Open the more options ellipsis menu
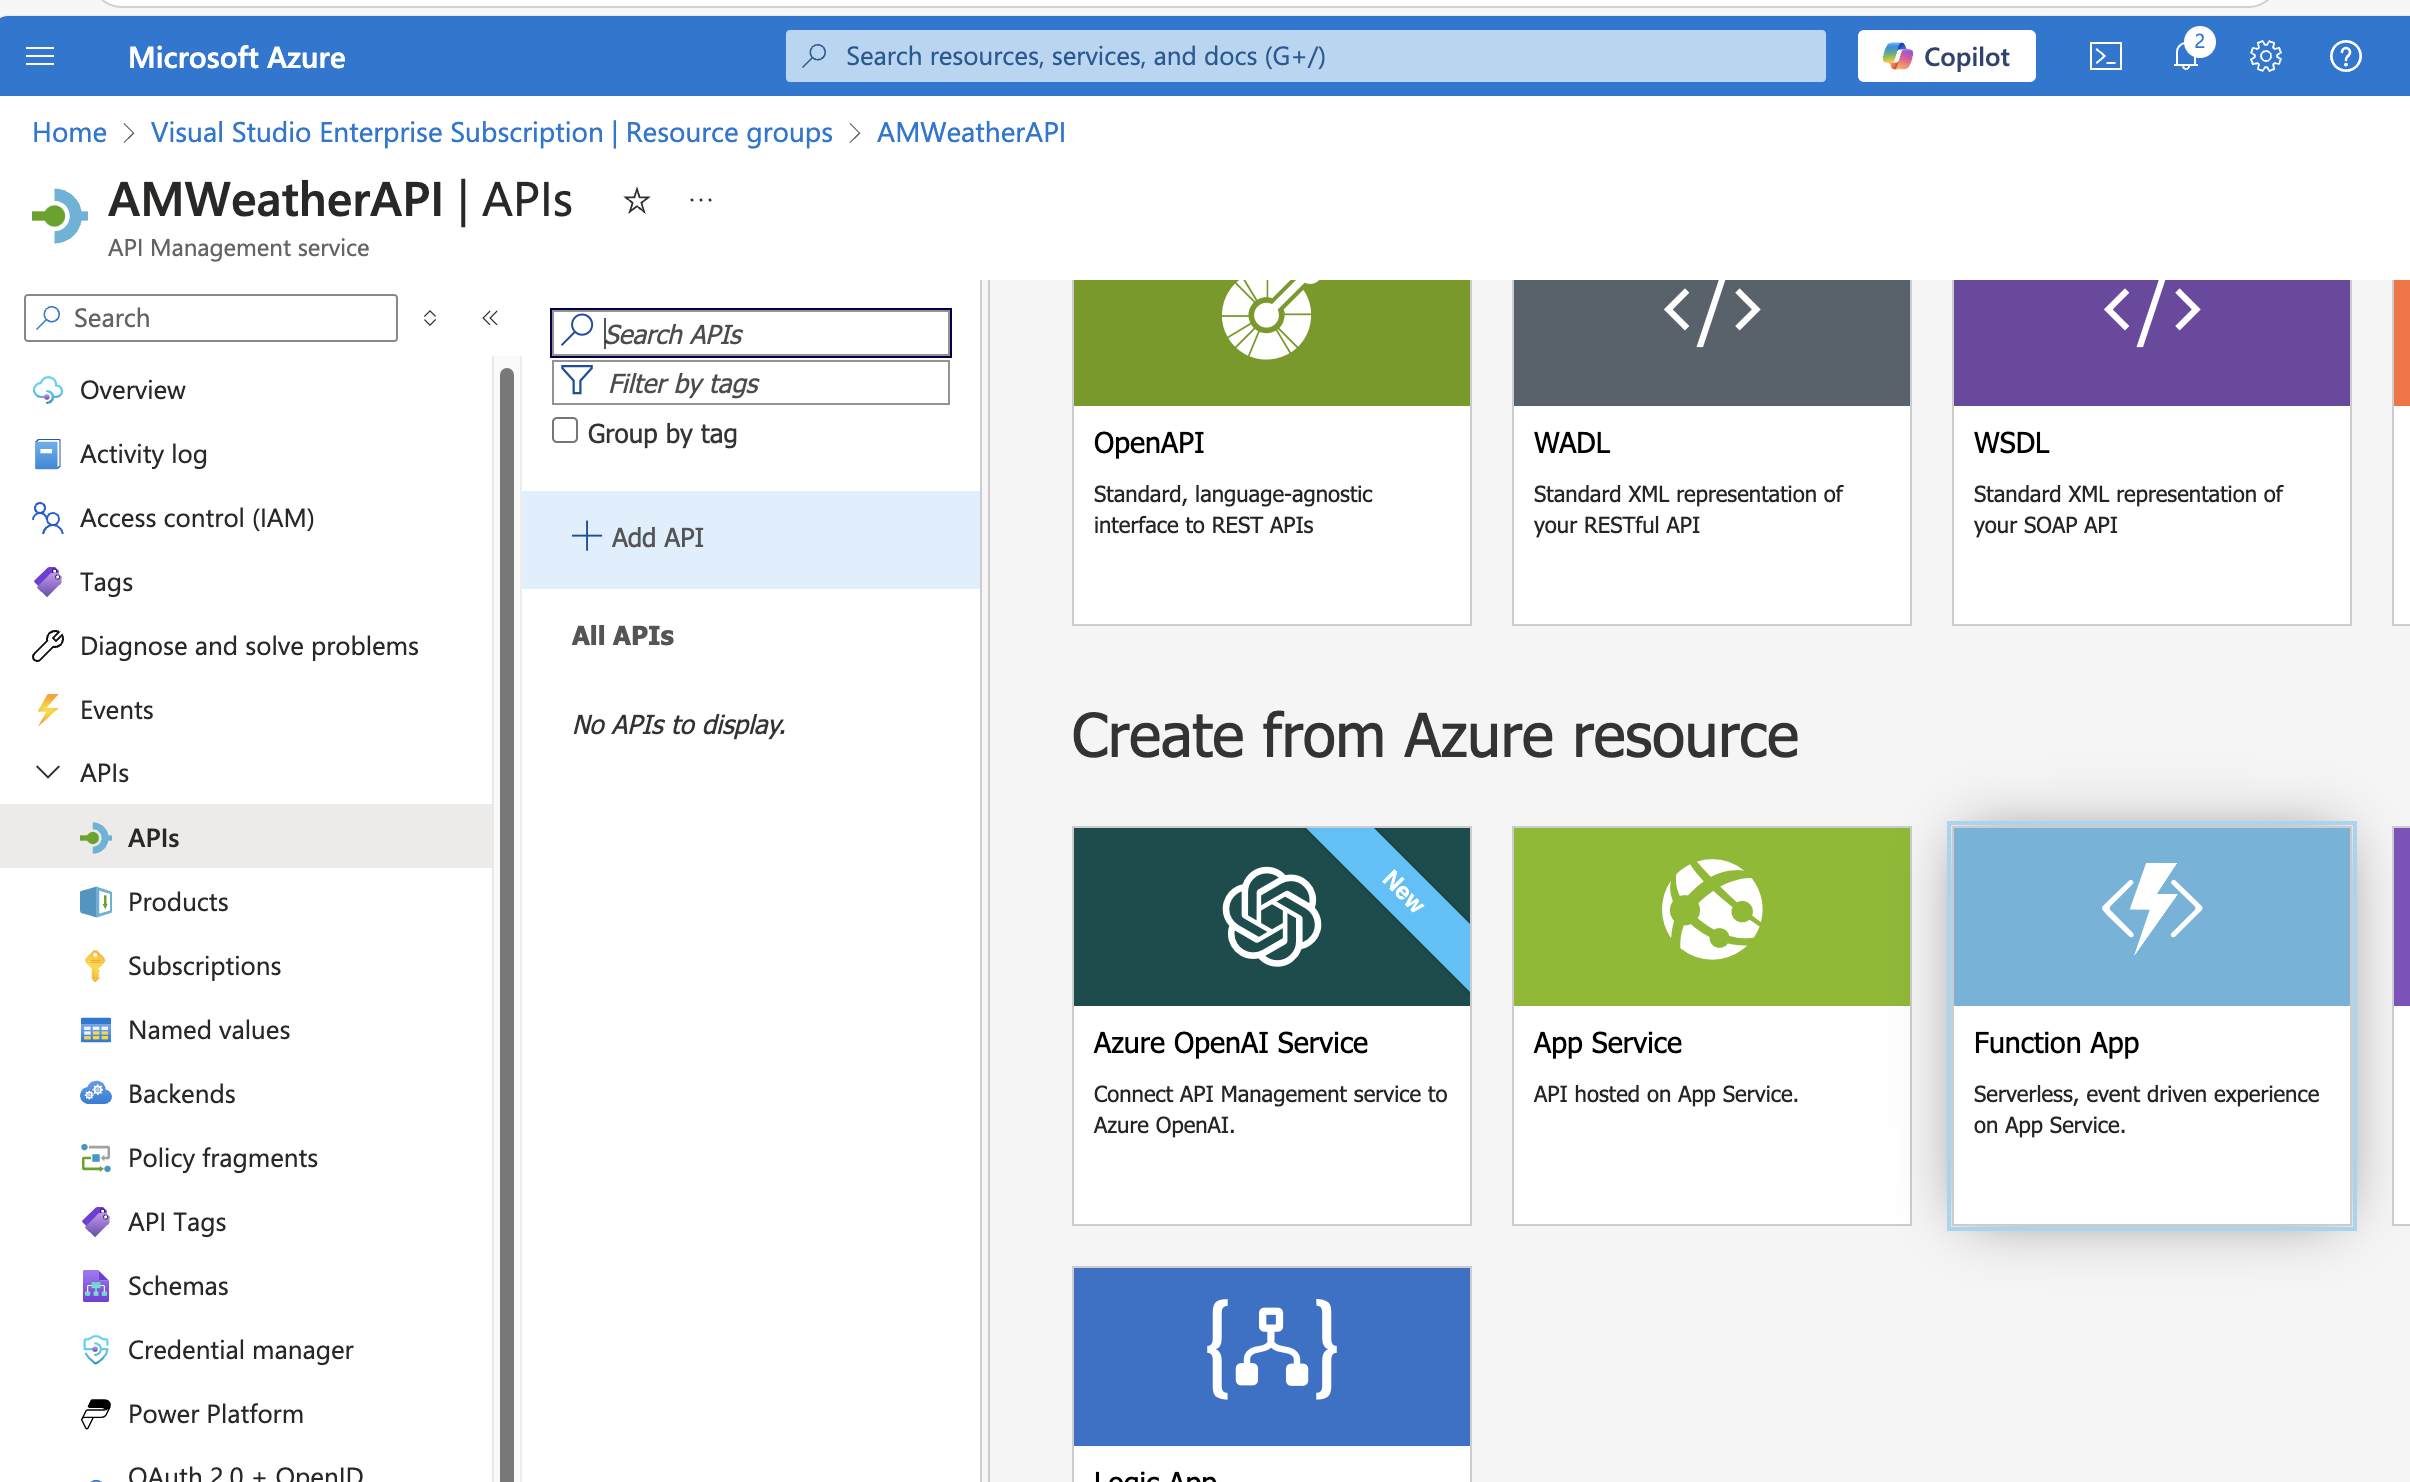This screenshot has height=1482, width=2410. [701, 201]
